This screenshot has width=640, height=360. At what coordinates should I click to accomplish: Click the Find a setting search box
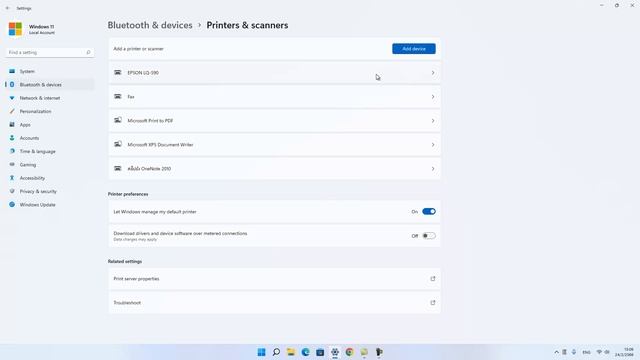tap(49, 52)
